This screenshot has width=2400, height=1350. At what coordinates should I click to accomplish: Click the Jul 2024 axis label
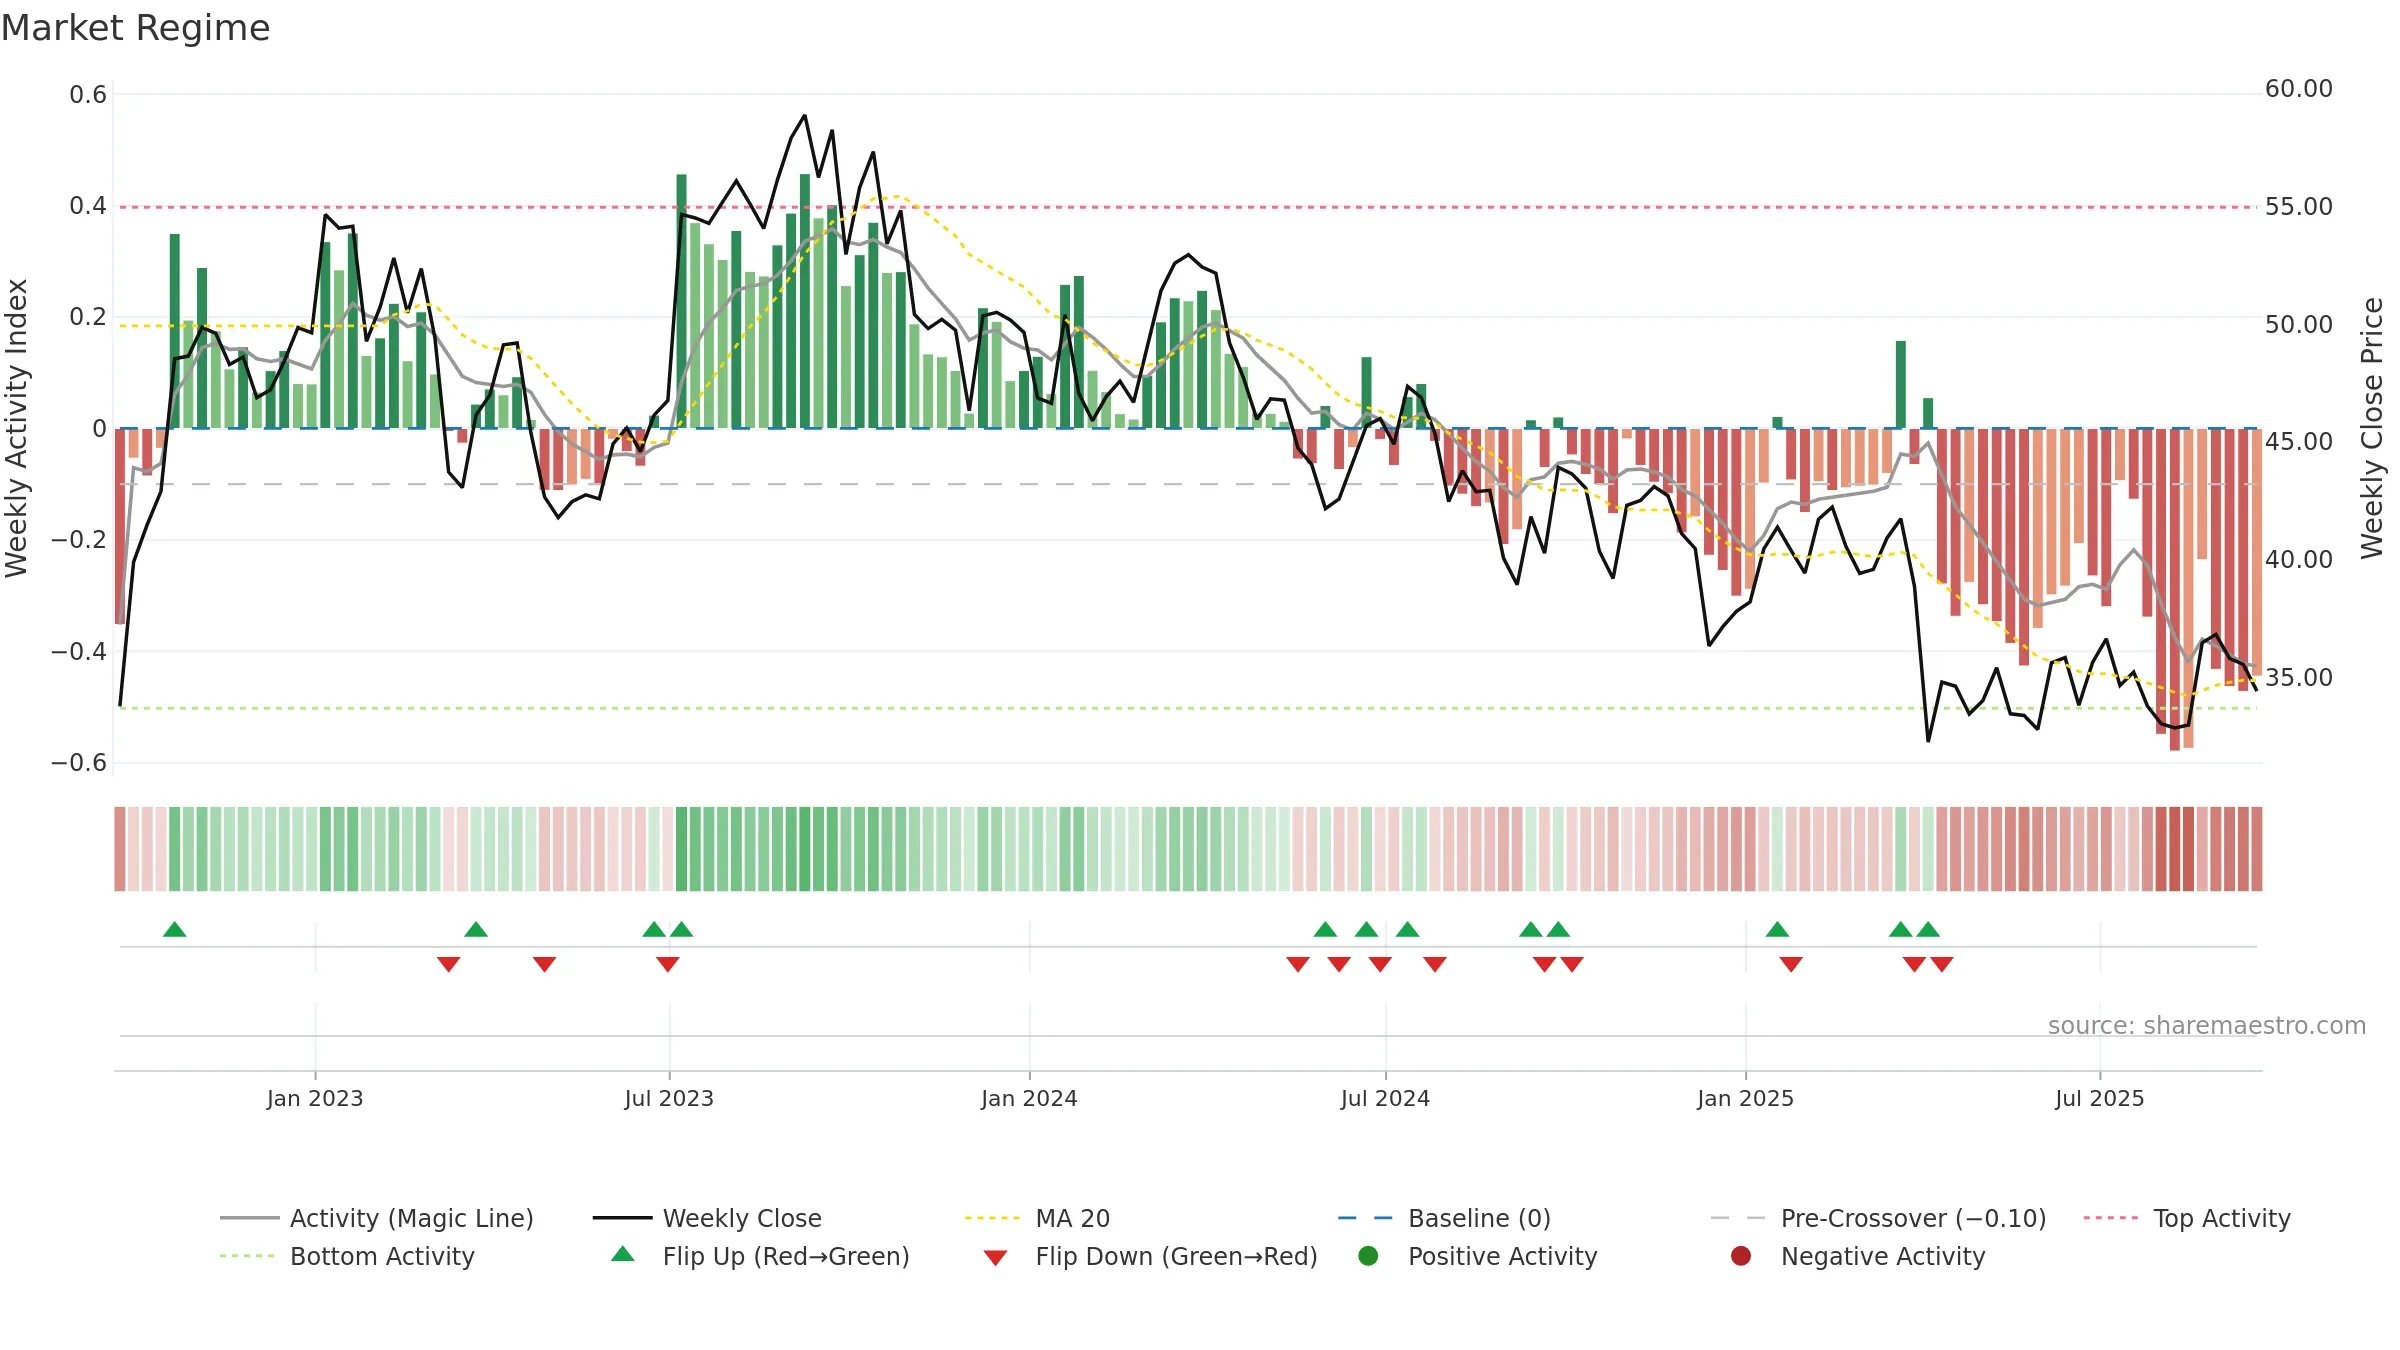(1385, 1098)
